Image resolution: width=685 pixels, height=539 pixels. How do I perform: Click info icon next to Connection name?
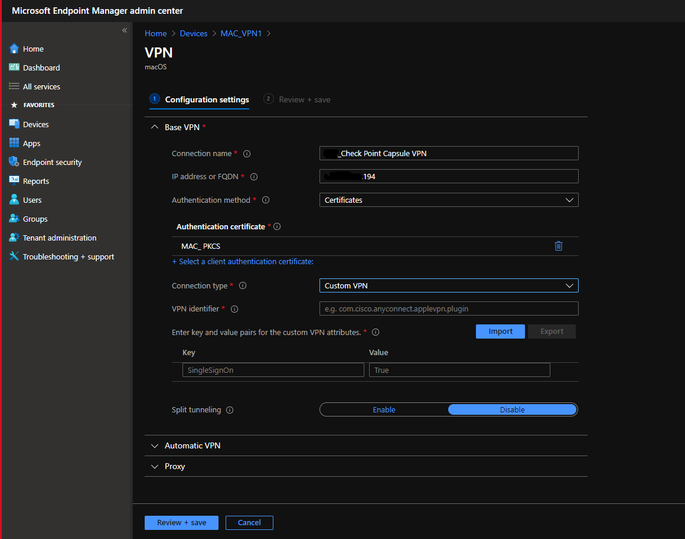(247, 154)
